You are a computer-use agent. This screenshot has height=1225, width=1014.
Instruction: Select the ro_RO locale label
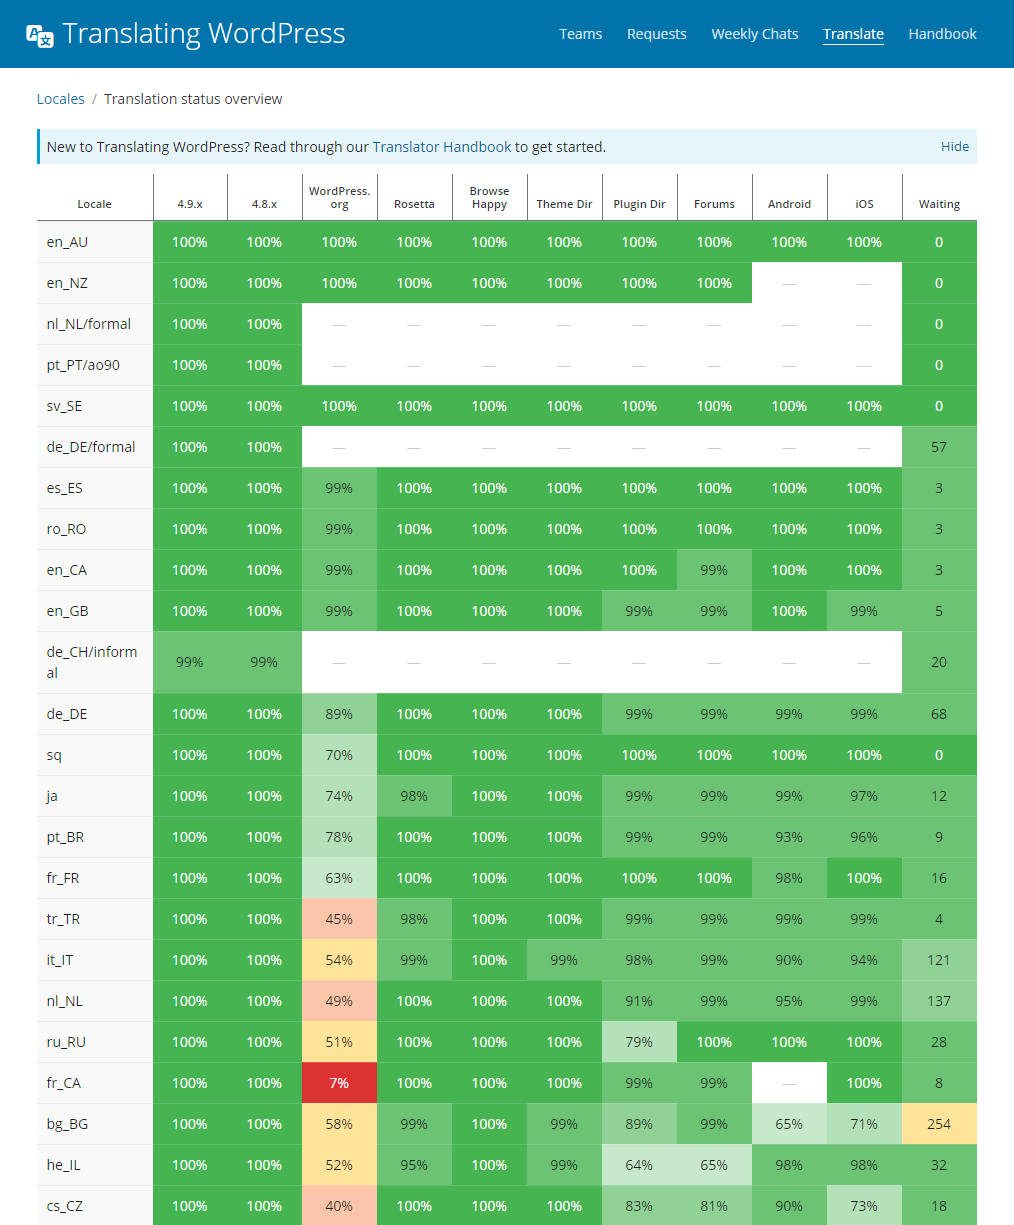[66, 529]
